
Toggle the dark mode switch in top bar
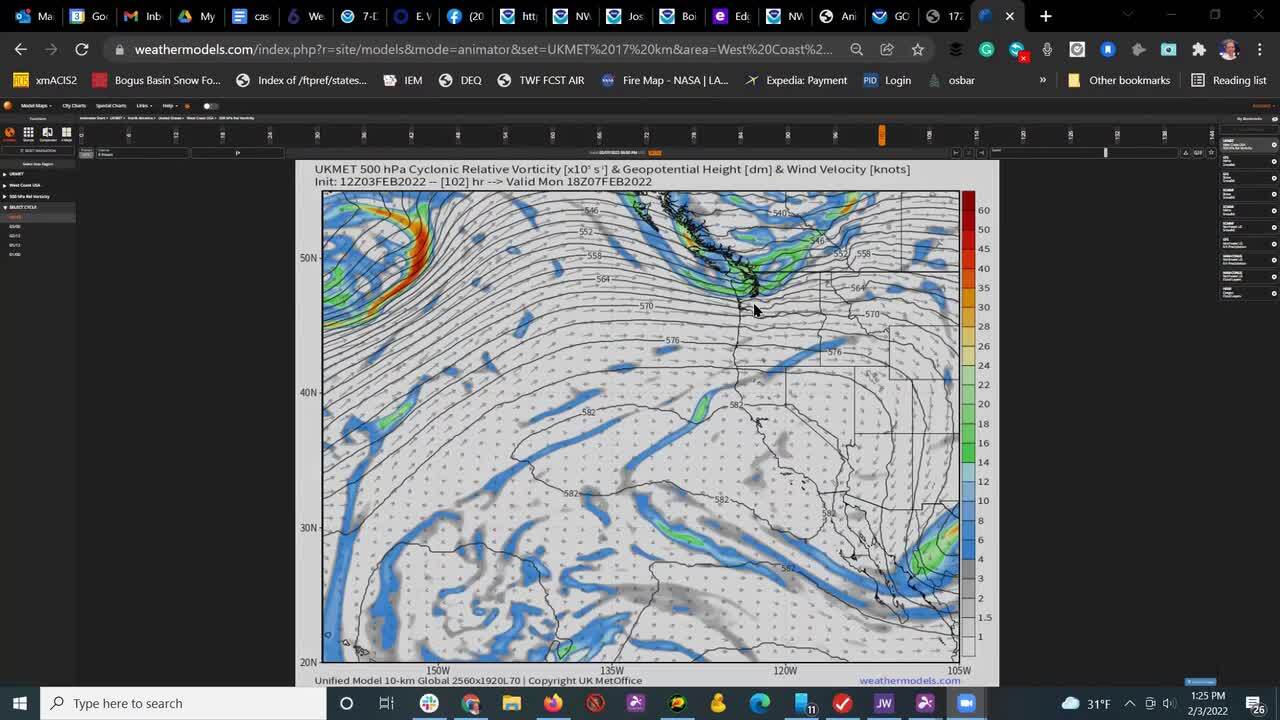click(x=206, y=106)
